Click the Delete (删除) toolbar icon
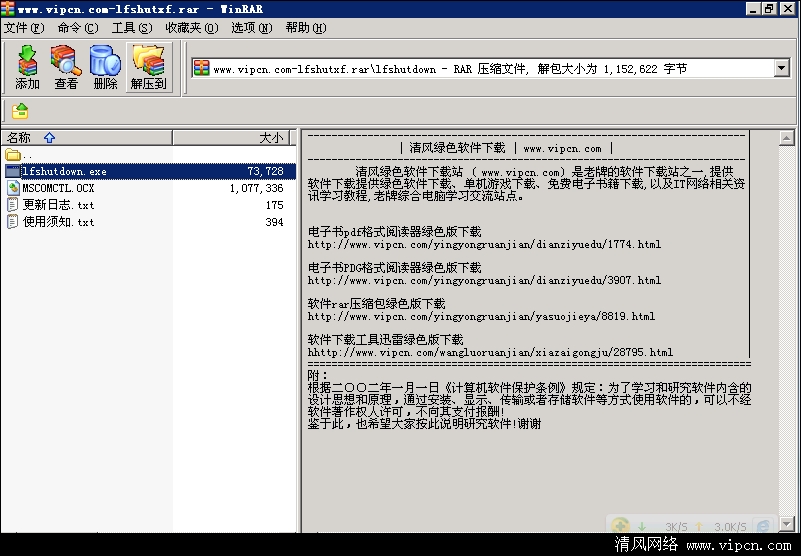 pyautogui.click(x=105, y=67)
